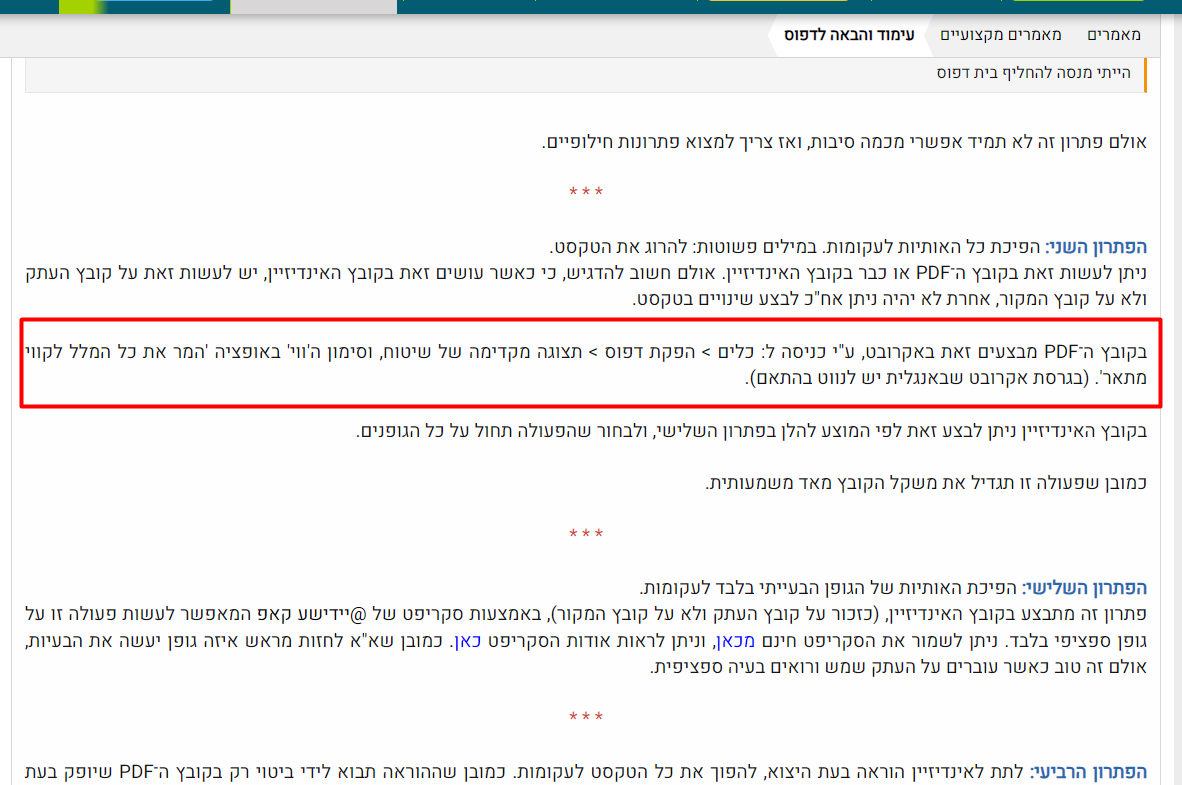Click the line starting אולם זה טוב כאשר עוברים
1182x785 pixels.
[899, 667]
